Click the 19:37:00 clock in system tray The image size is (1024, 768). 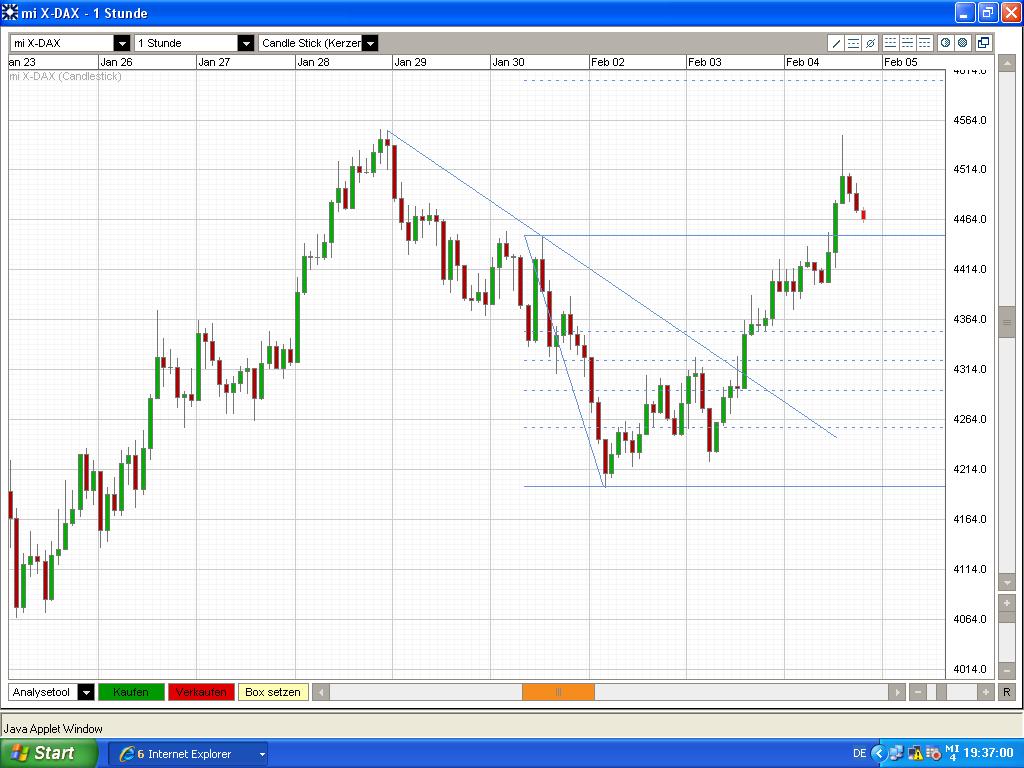coord(988,754)
